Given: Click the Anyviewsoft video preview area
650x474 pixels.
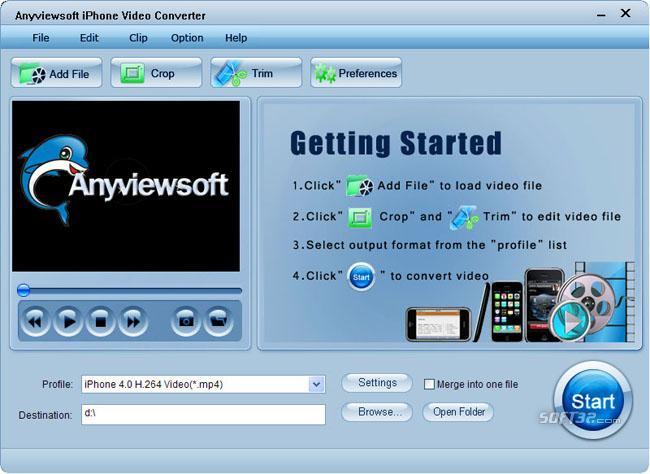Looking at the screenshot, I should (126, 186).
